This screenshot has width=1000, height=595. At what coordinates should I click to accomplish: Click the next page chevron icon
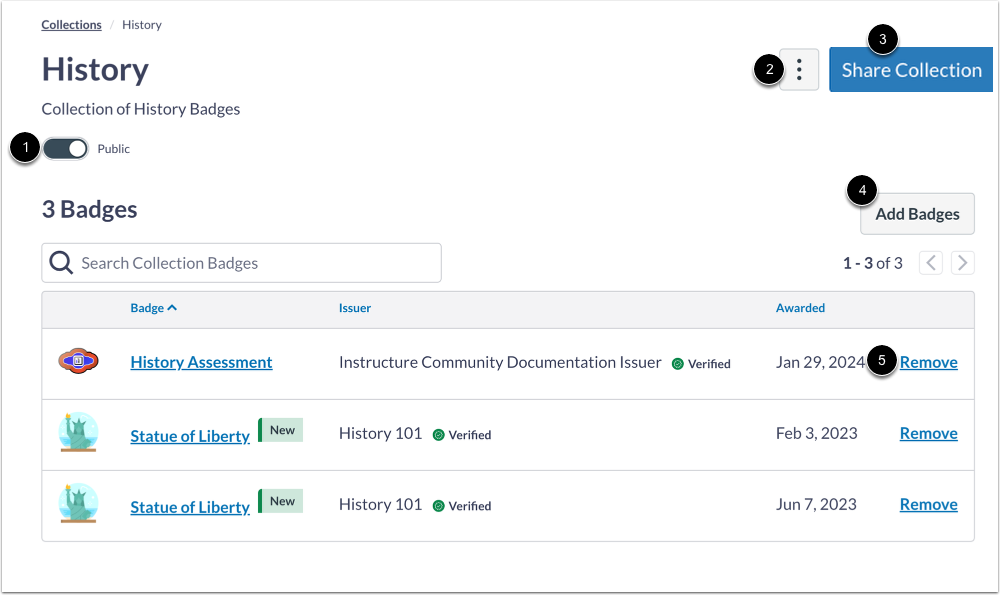[962, 262]
